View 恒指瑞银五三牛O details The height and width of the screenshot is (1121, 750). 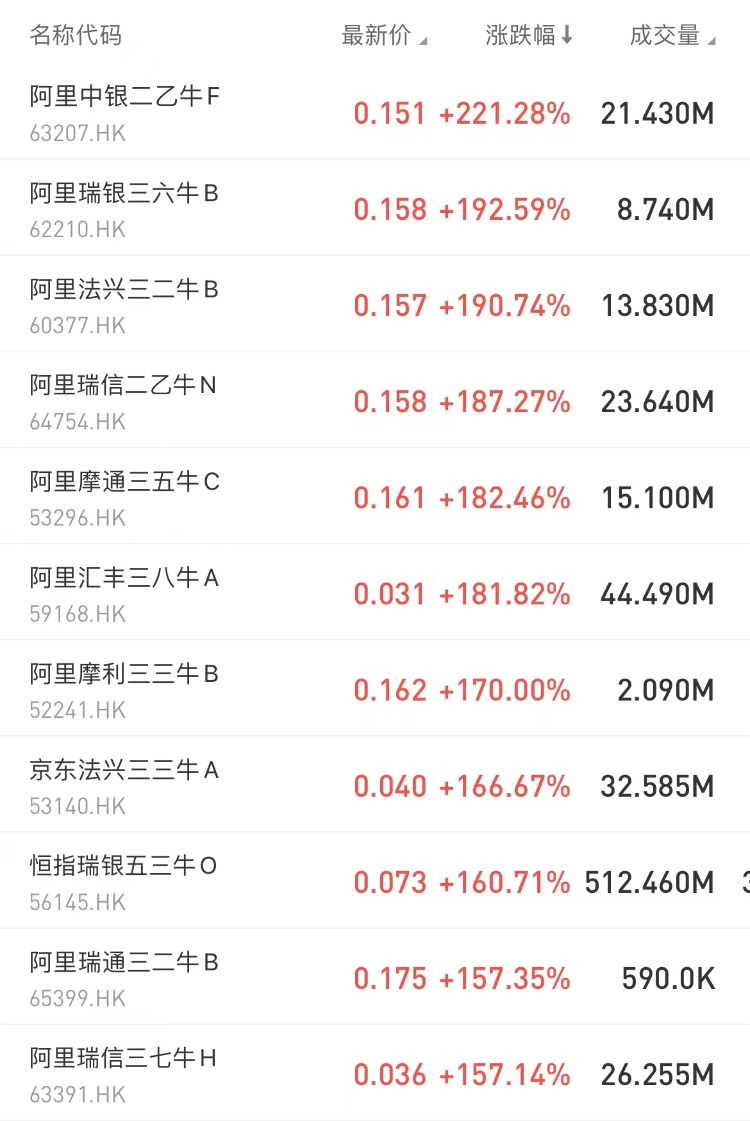(x=123, y=865)
